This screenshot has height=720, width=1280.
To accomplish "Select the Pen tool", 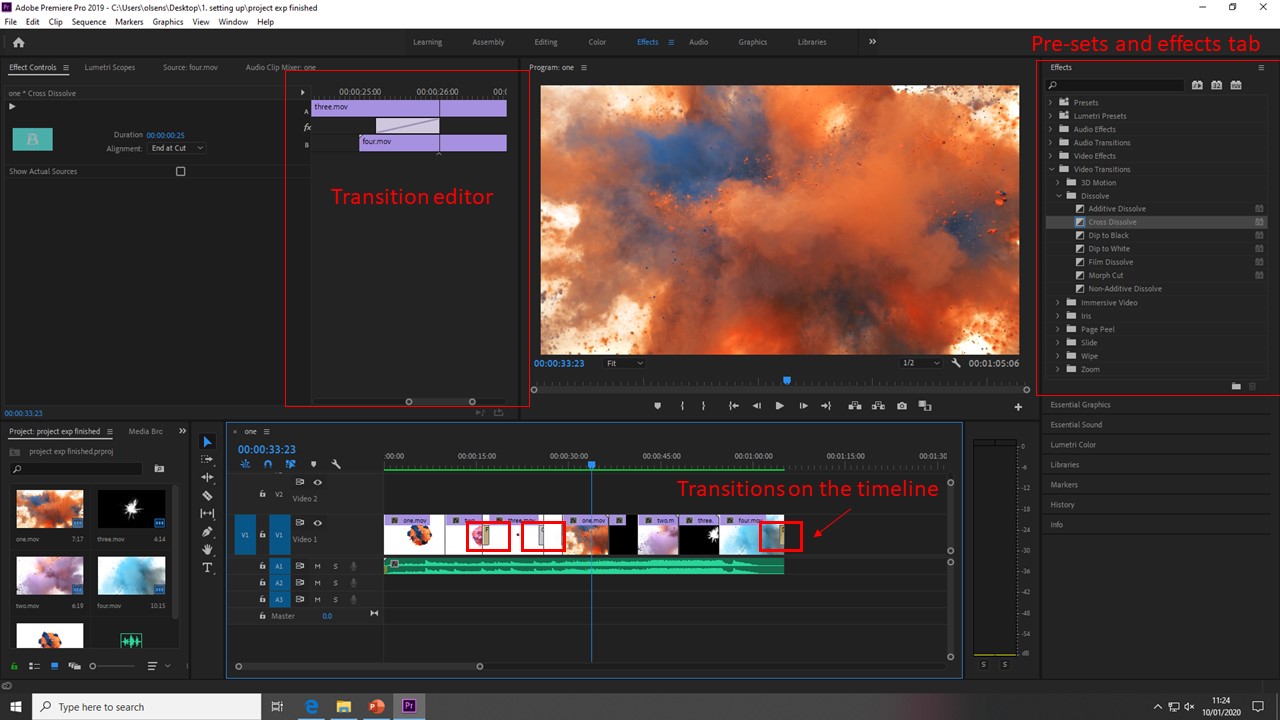I will point(207,531).
